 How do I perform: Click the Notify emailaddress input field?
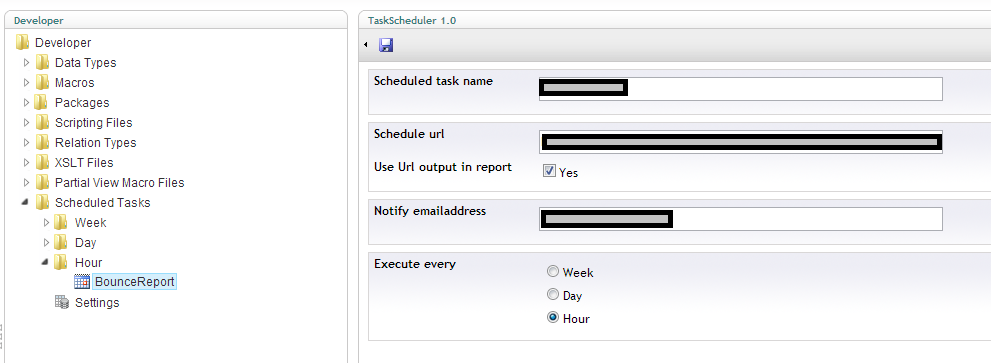(x=740, y=219)
